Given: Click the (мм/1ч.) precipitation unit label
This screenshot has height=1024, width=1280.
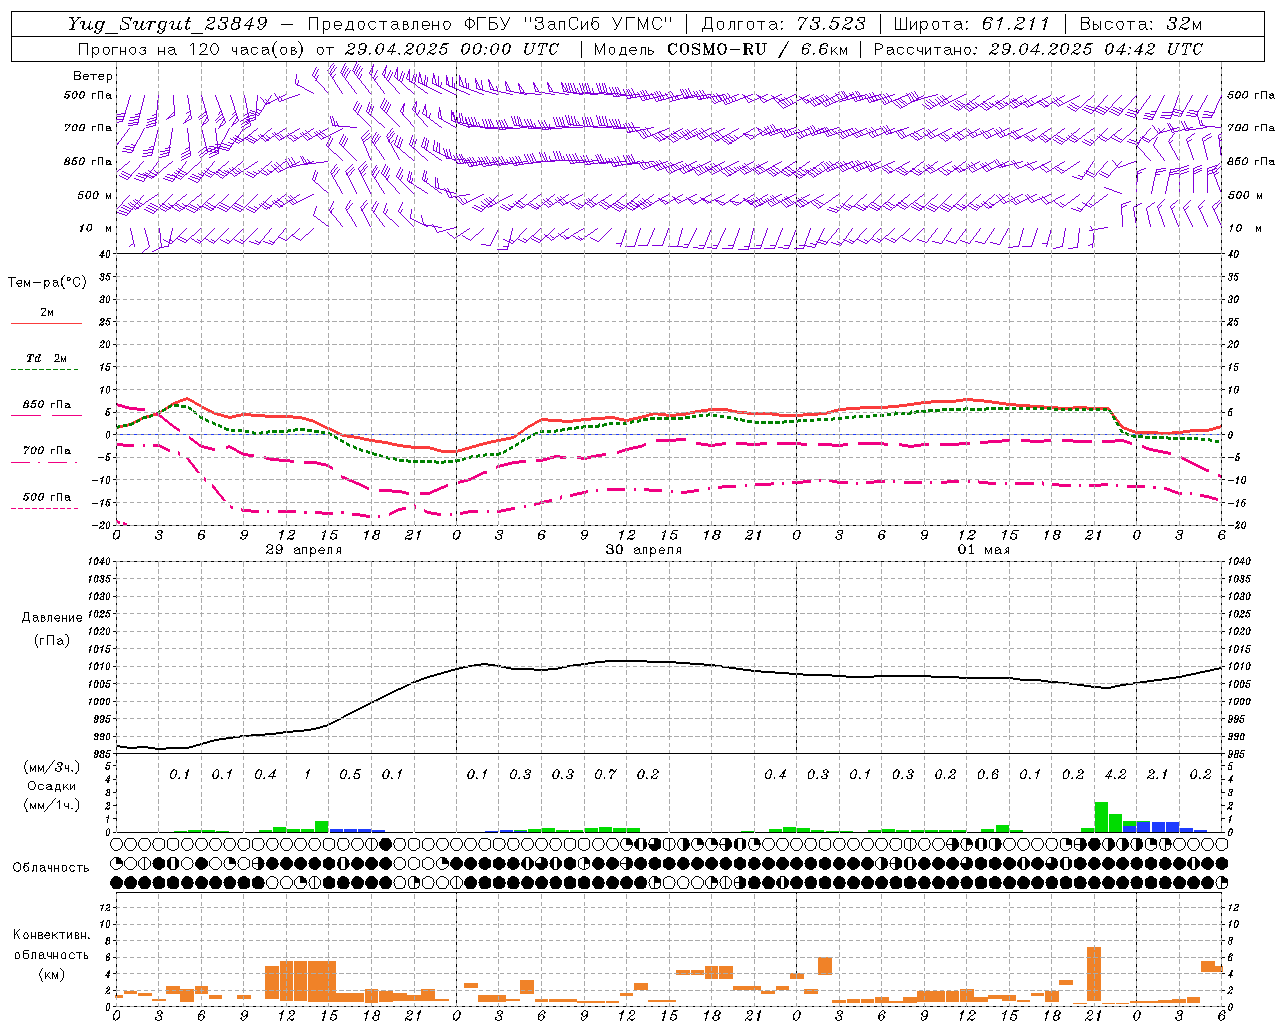Looking at the screenshot, I should coord(52,805).
